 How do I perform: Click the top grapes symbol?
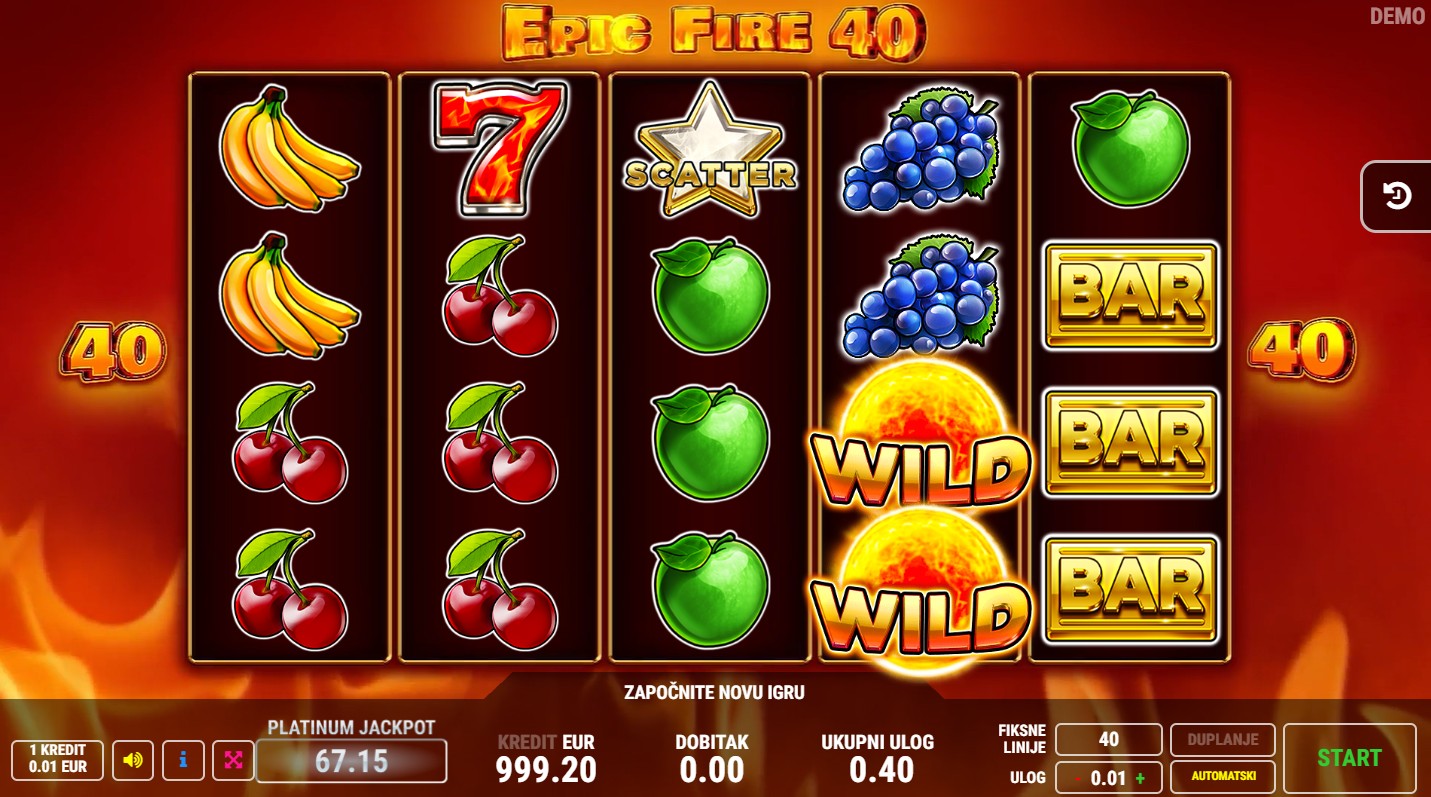coord(920,149)
